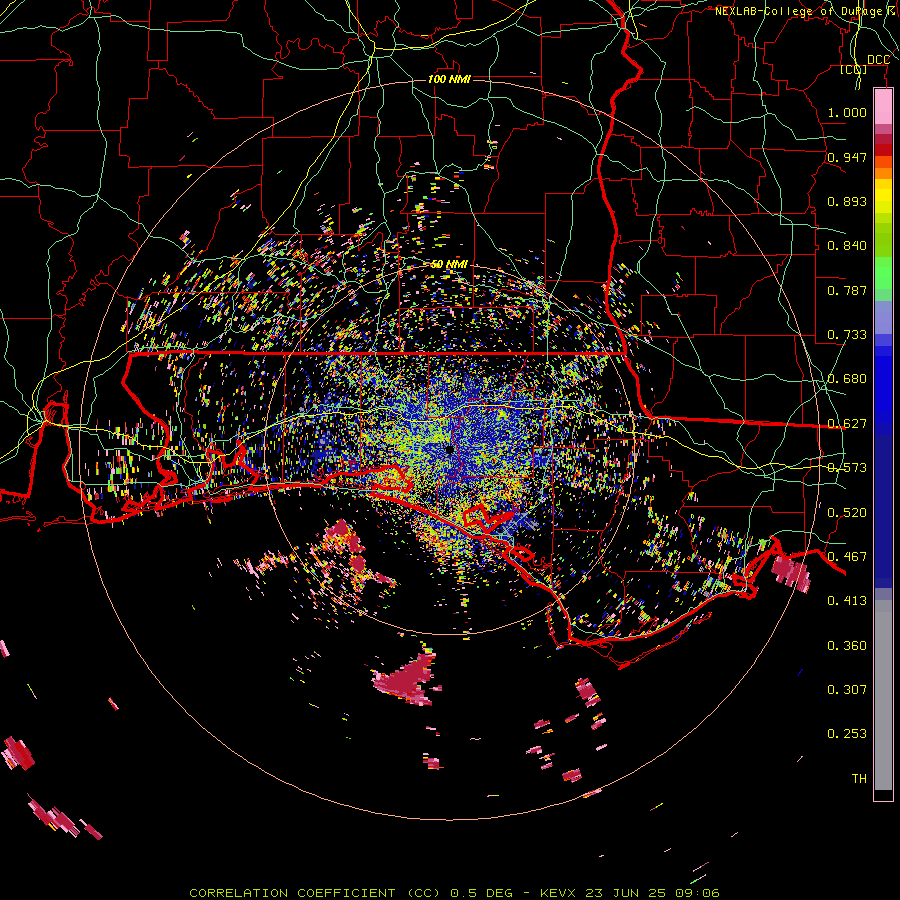Pick the gray segment of the color bar
Image resolution: width=900 pixels, height=900 pixels.
coord(883,695)
